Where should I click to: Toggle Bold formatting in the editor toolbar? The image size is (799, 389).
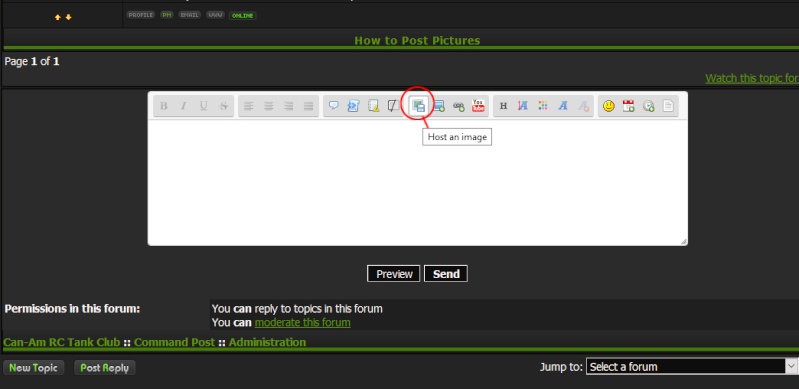[164, 106]
